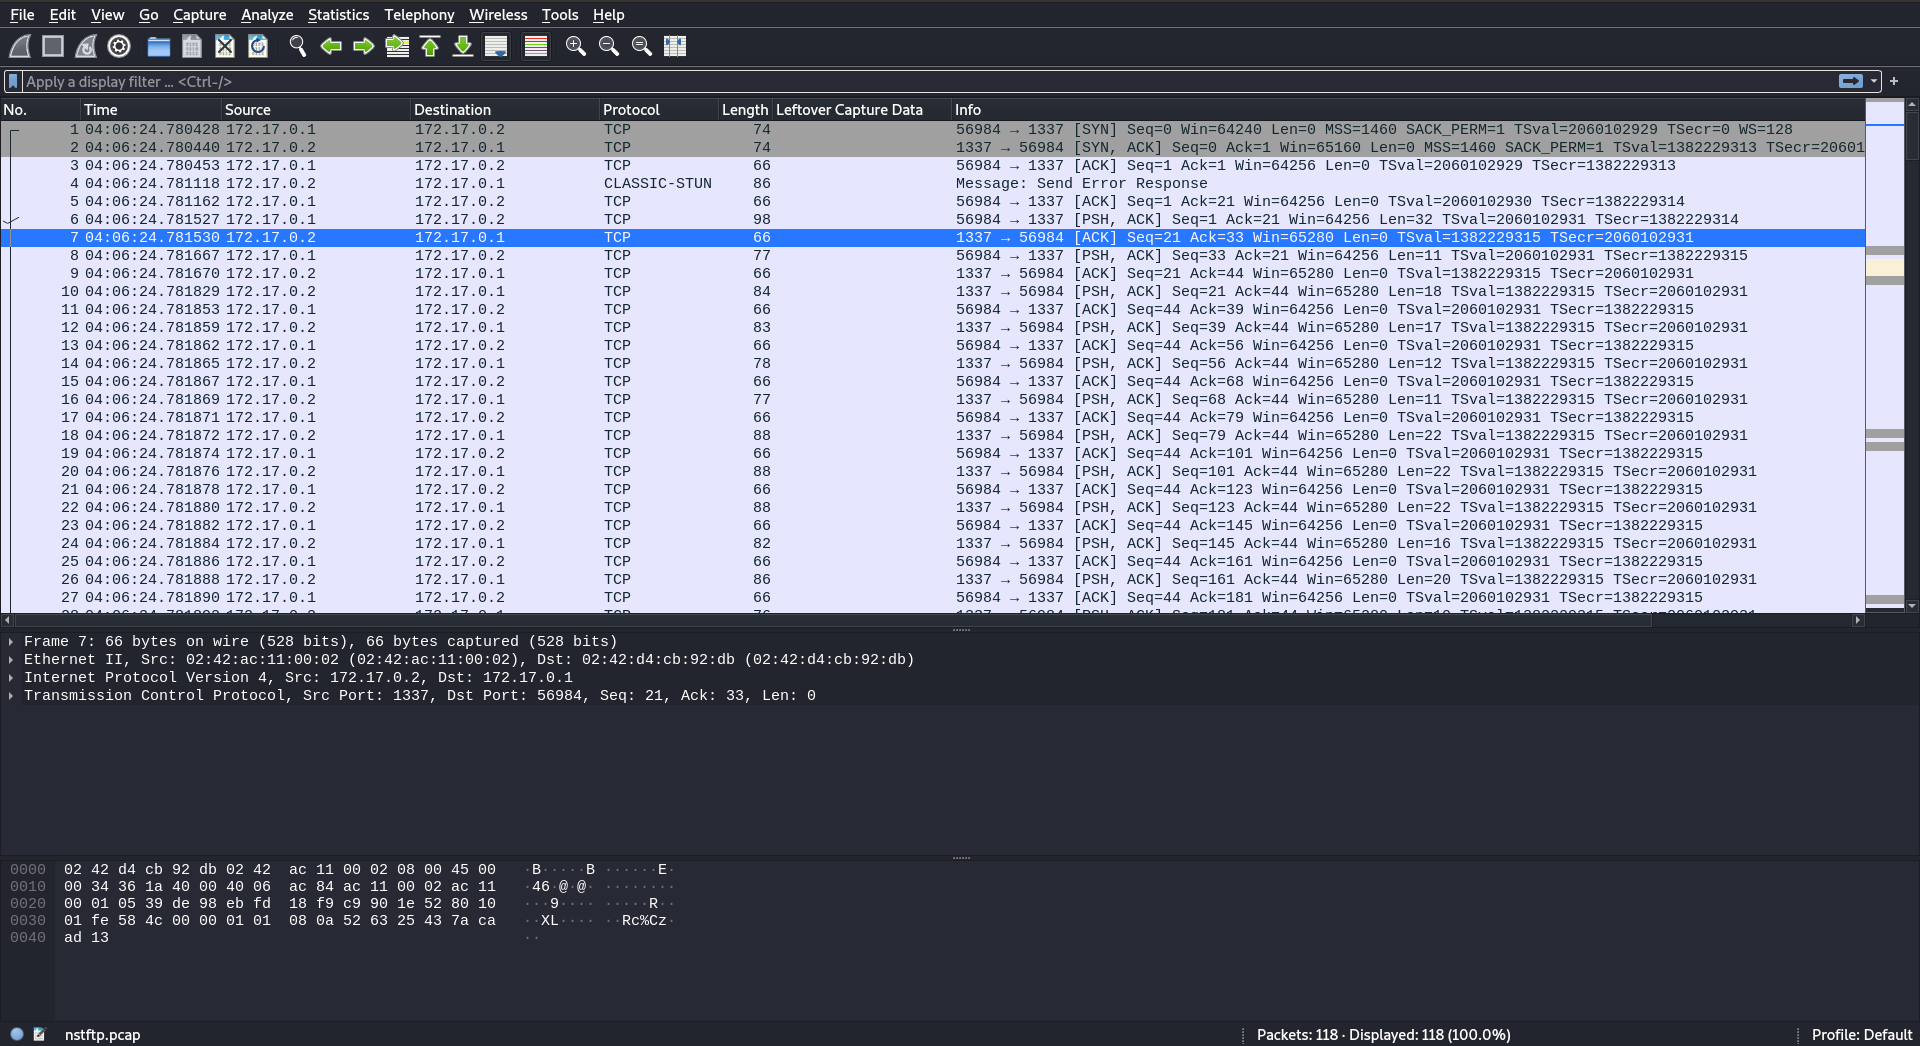Click the reload capture file icon
Viewport: 1920px width, 1046px height.
click(258, 46)
